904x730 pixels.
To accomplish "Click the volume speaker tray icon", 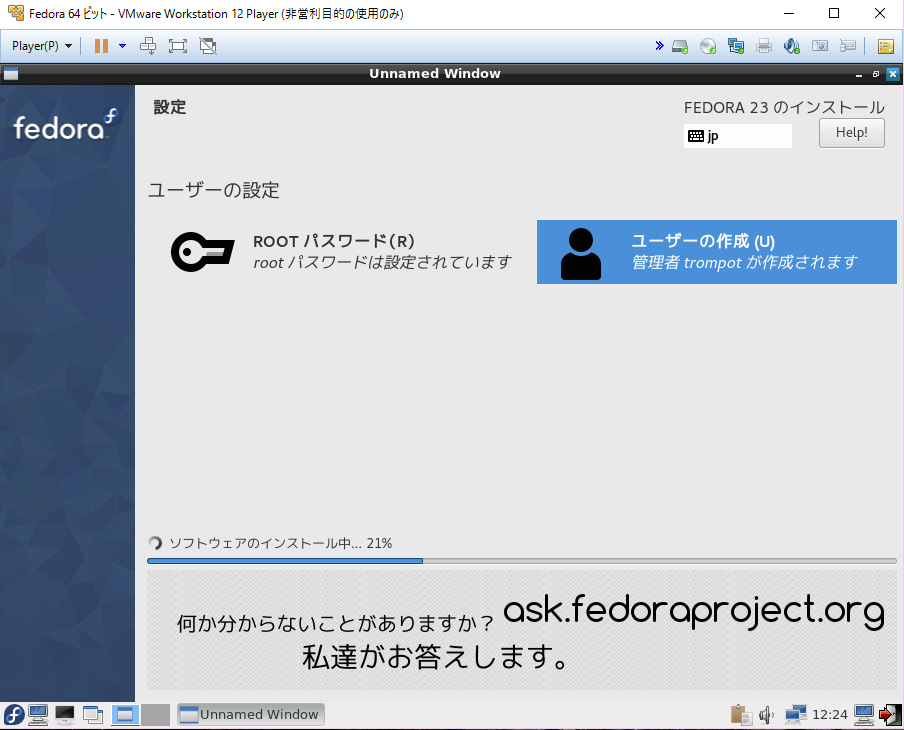I will [766, 715].
